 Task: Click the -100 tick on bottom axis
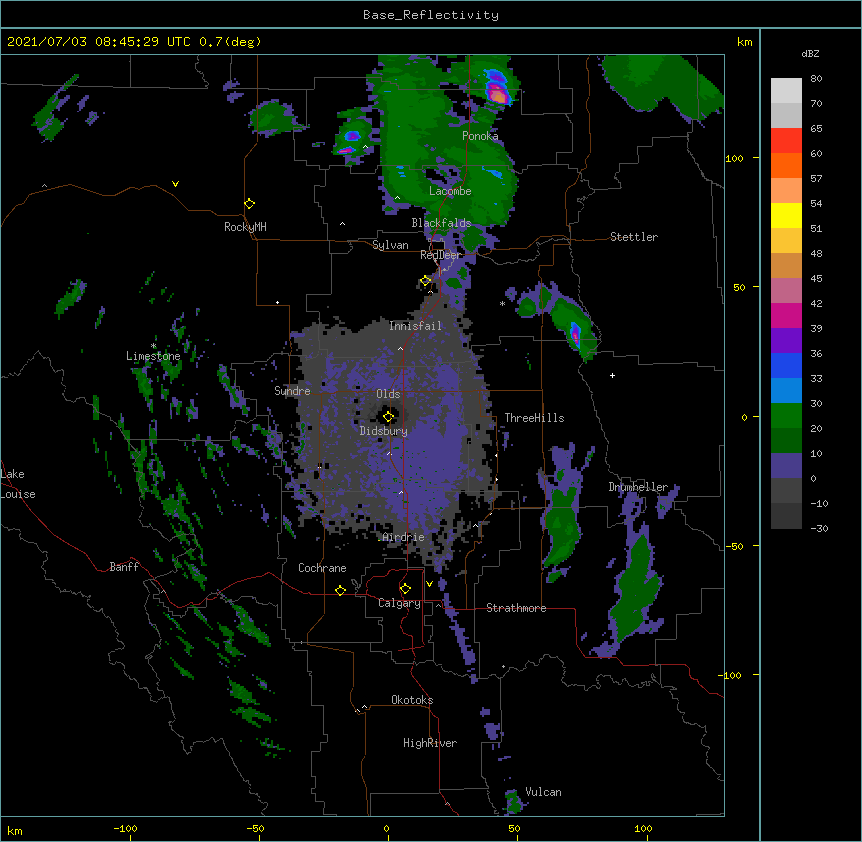pyautogui.click(x=125, y=829)
